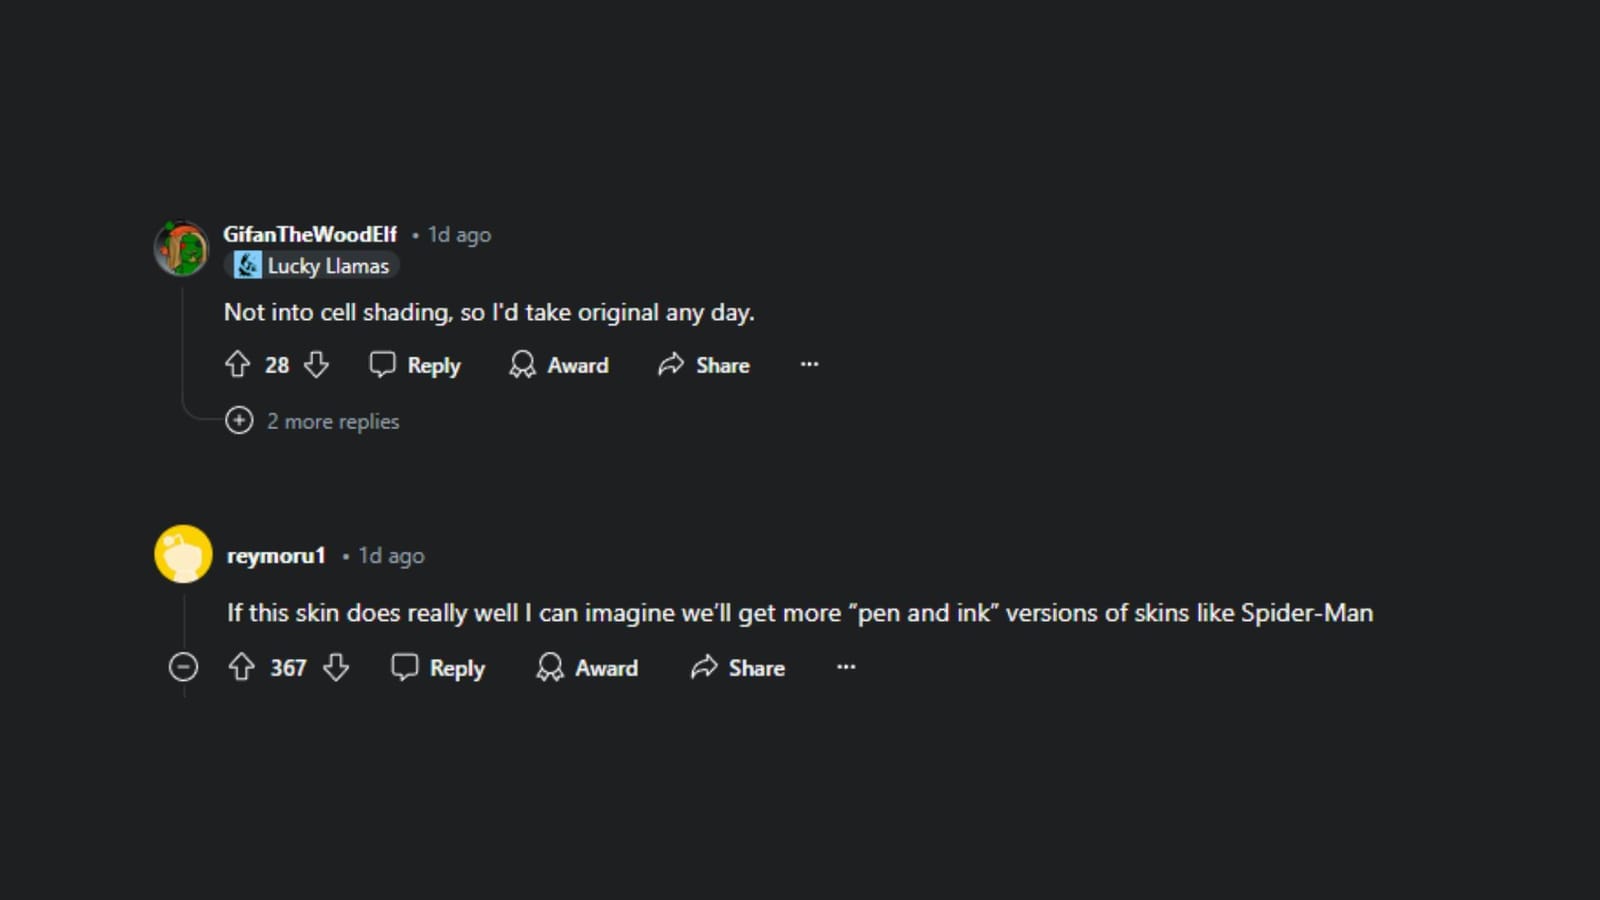Screen dimensions: 1600x900
Task: Upvote GifanTheWoodElf's comment
Action: (237, 365)
